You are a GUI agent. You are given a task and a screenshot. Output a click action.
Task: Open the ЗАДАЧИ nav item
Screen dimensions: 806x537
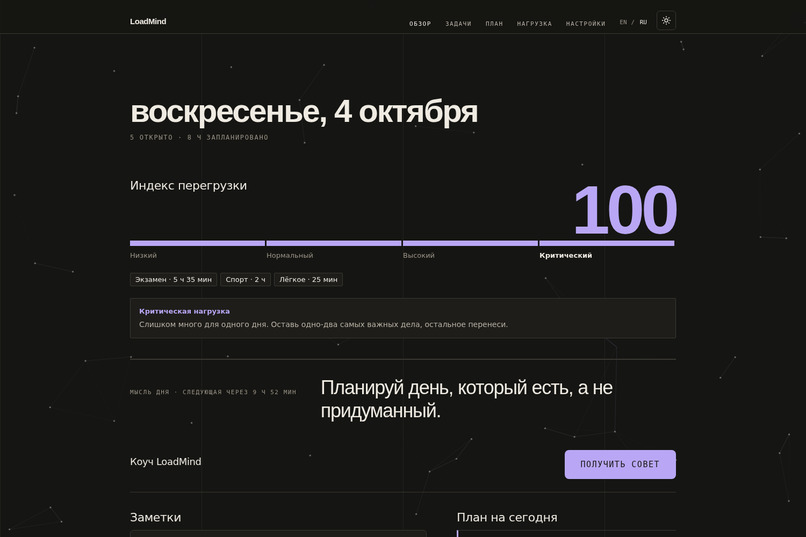(x=458, y=24)
